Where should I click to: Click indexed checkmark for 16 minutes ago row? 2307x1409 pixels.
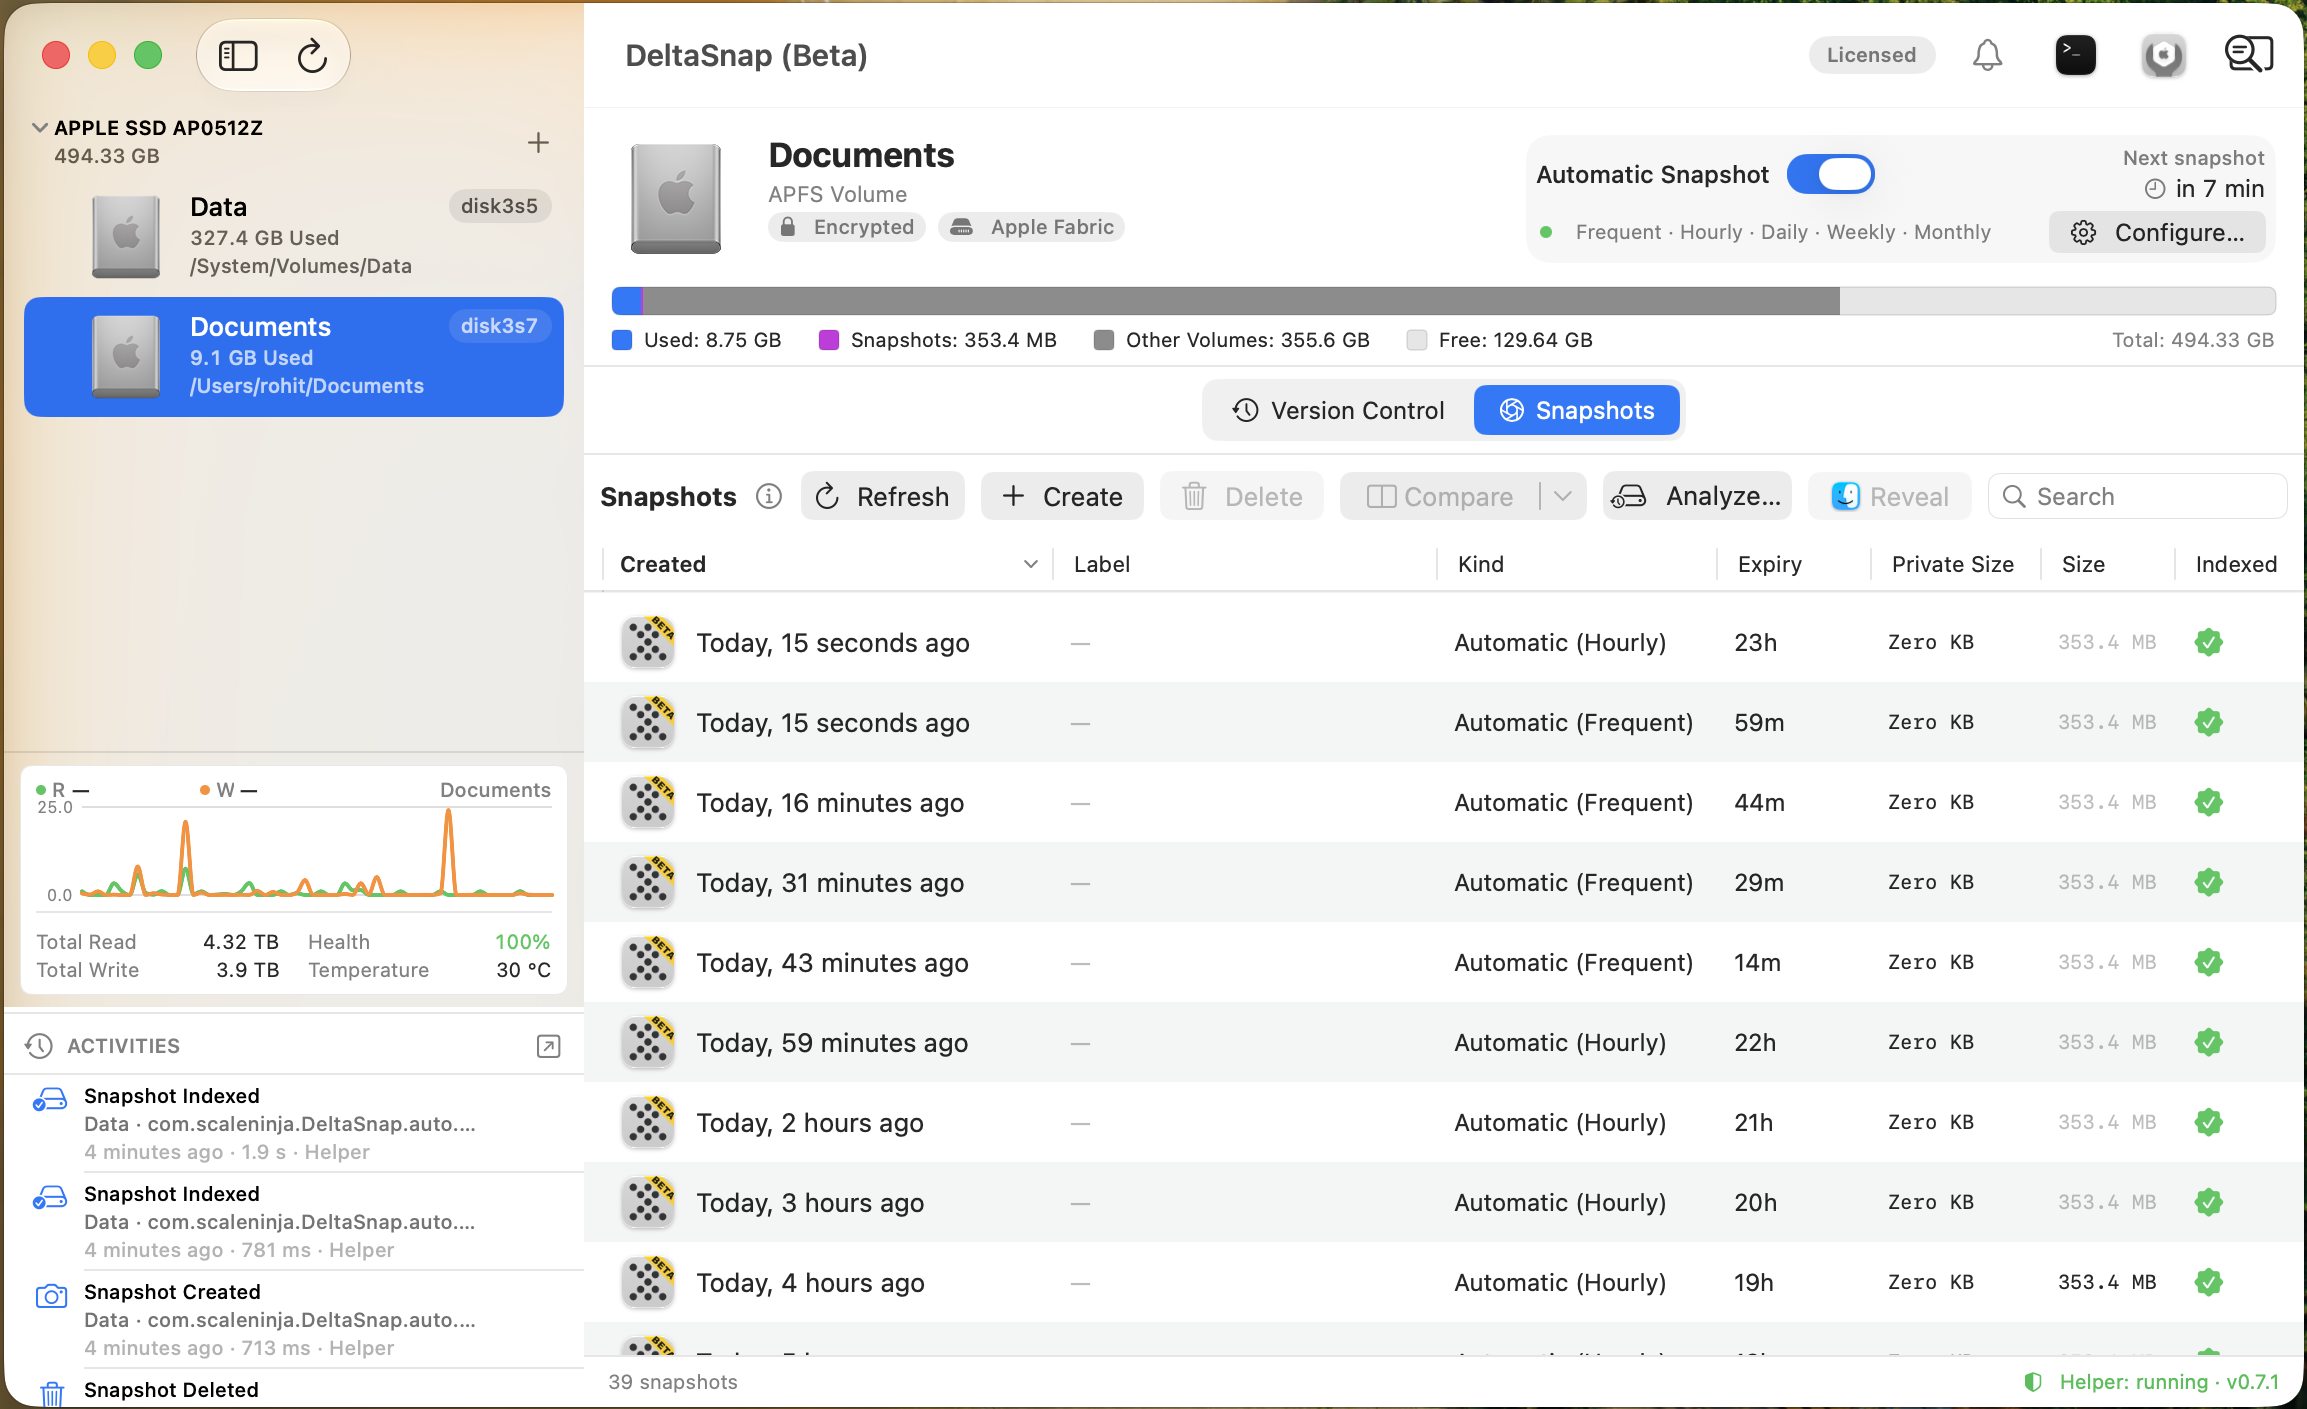[x=2208, y=802]
